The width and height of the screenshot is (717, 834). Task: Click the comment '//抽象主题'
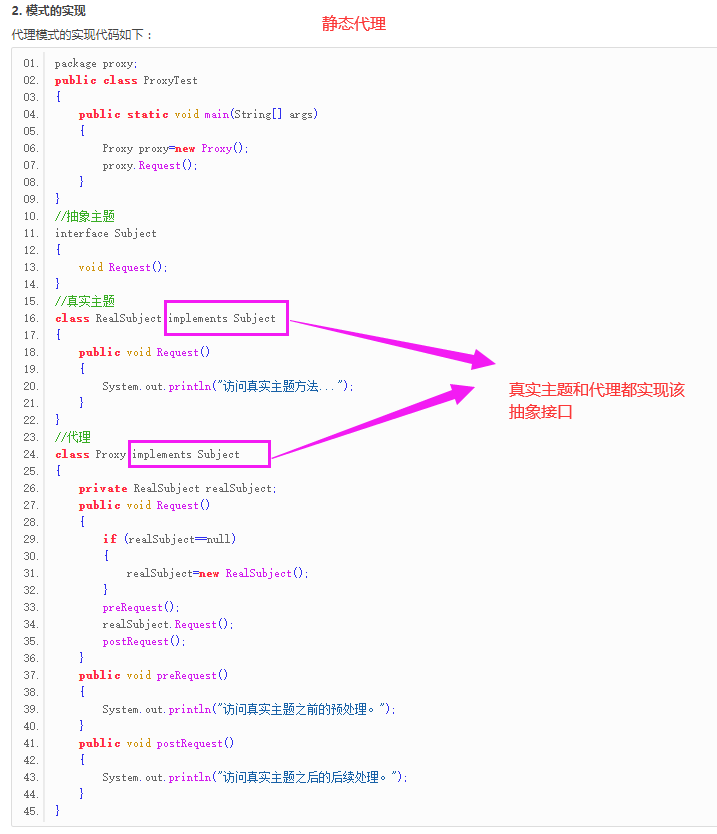pos(85,216)
